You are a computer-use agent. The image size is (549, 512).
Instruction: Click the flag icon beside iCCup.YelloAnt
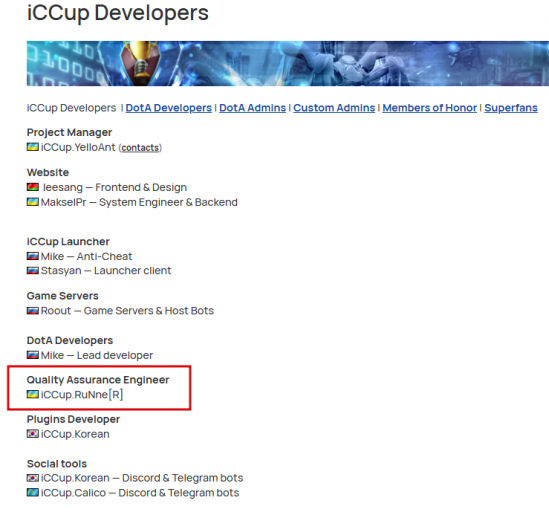tap(33, 147)
